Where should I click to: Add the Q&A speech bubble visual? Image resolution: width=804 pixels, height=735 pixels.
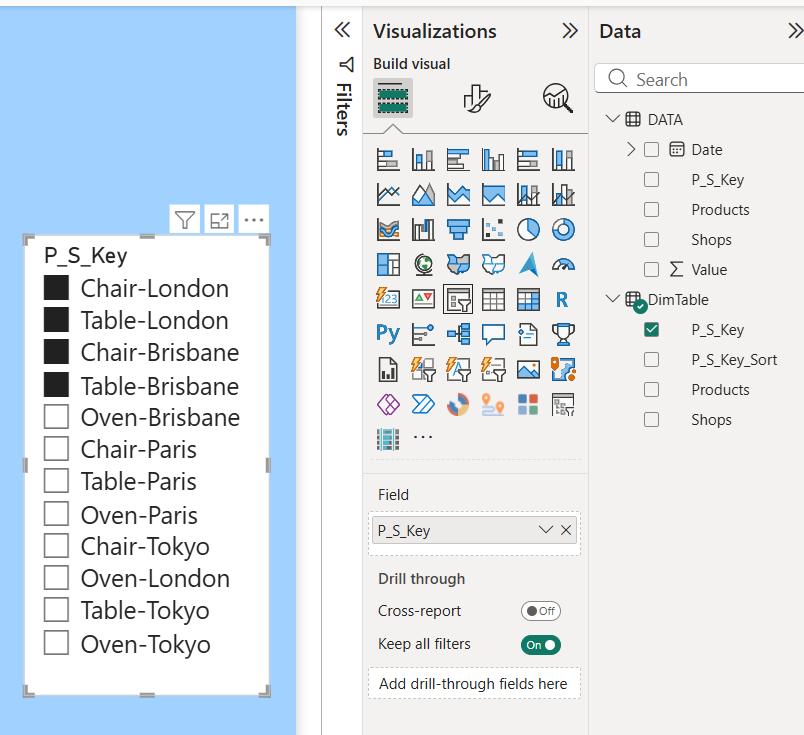point(493,334)
